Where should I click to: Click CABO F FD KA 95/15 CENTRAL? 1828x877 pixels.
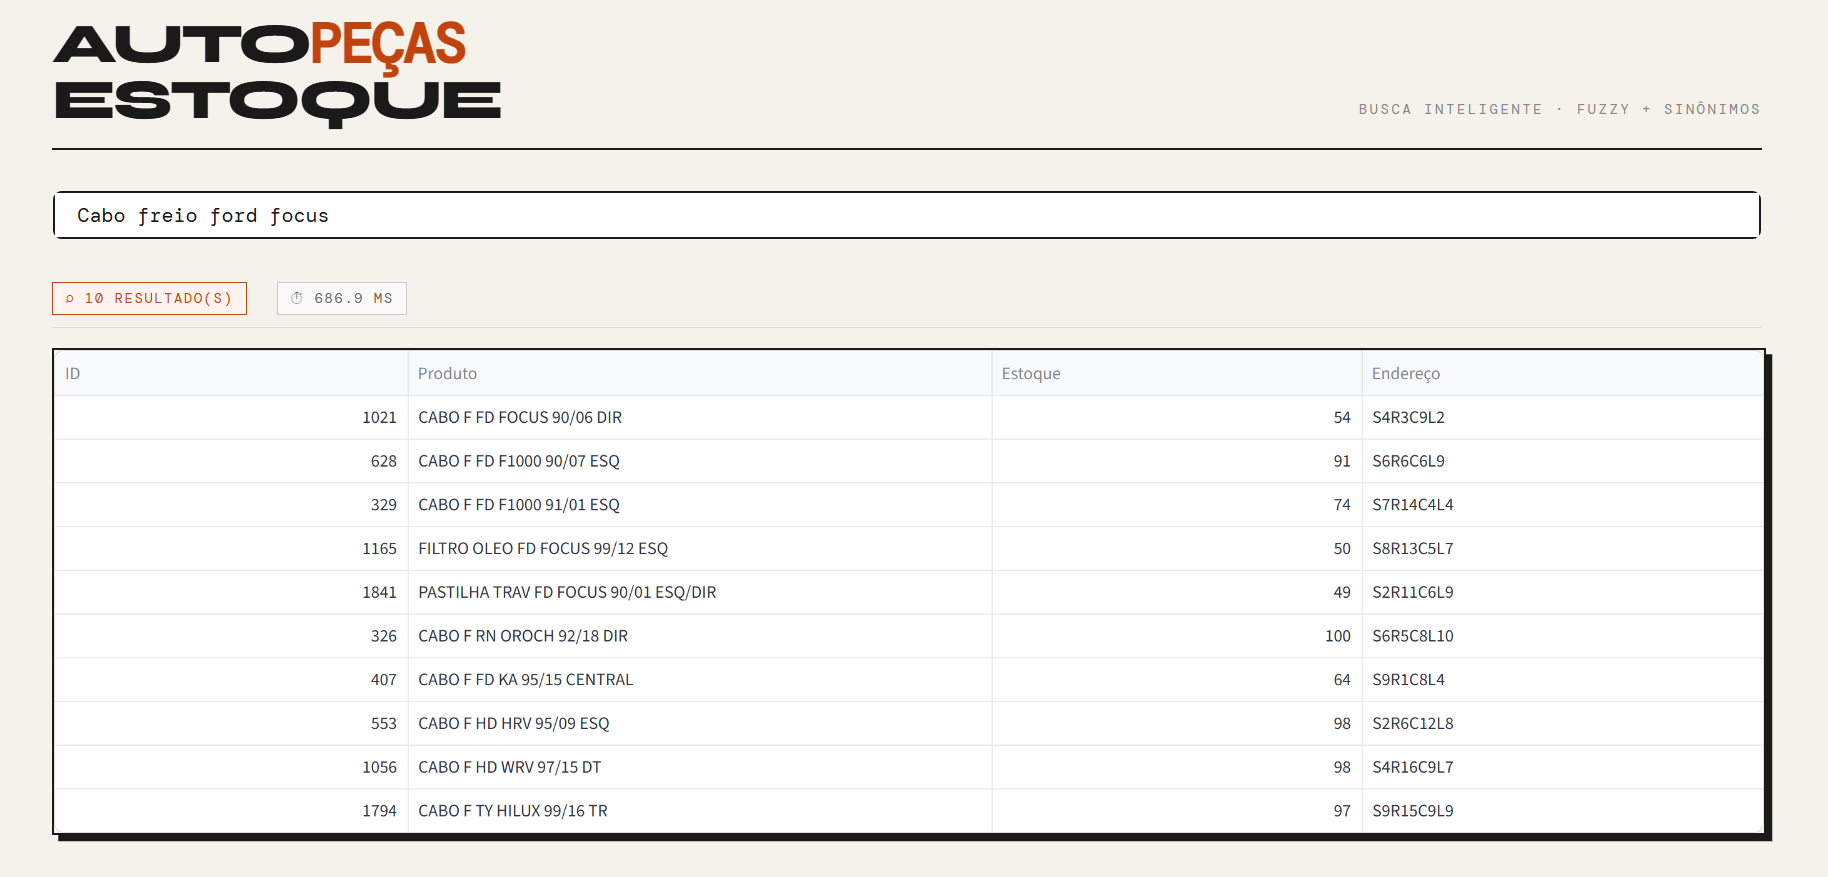click(525, 680)
